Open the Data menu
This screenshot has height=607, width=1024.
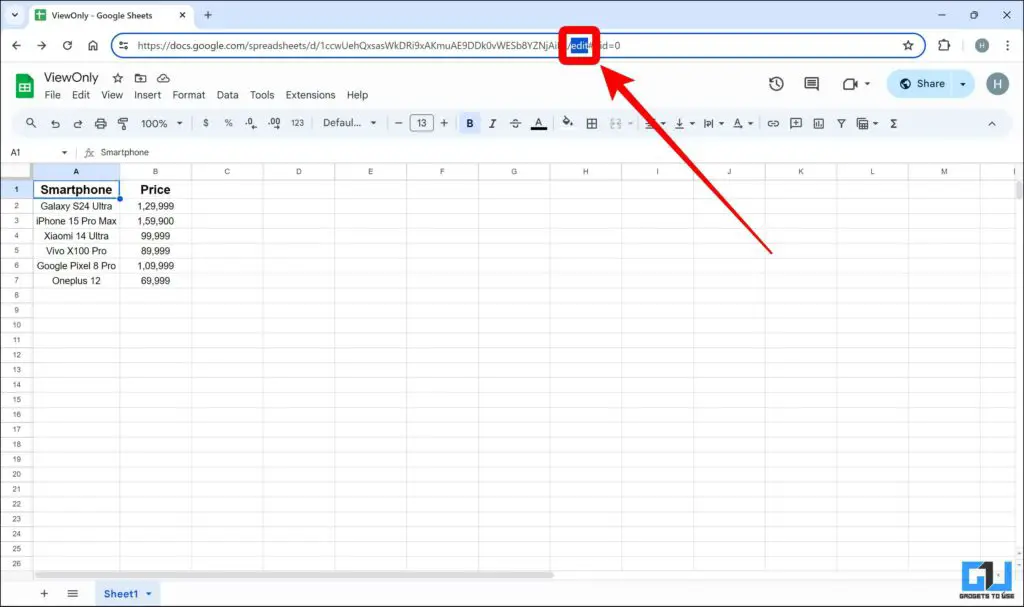pos(227,95)
